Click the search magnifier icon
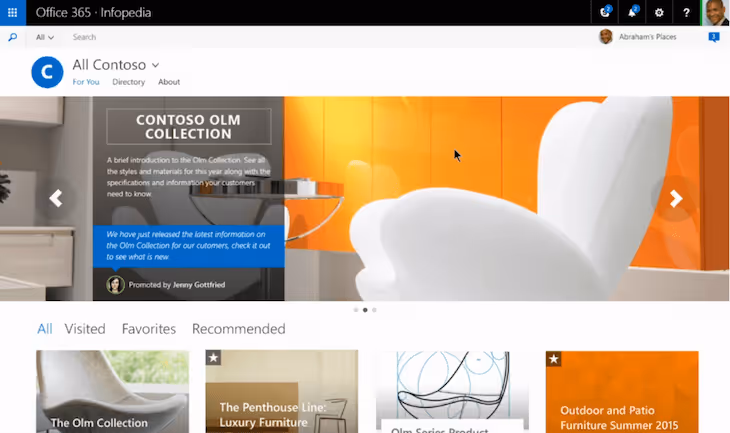This screenshot has width=730, height=433. pos(13,37)
